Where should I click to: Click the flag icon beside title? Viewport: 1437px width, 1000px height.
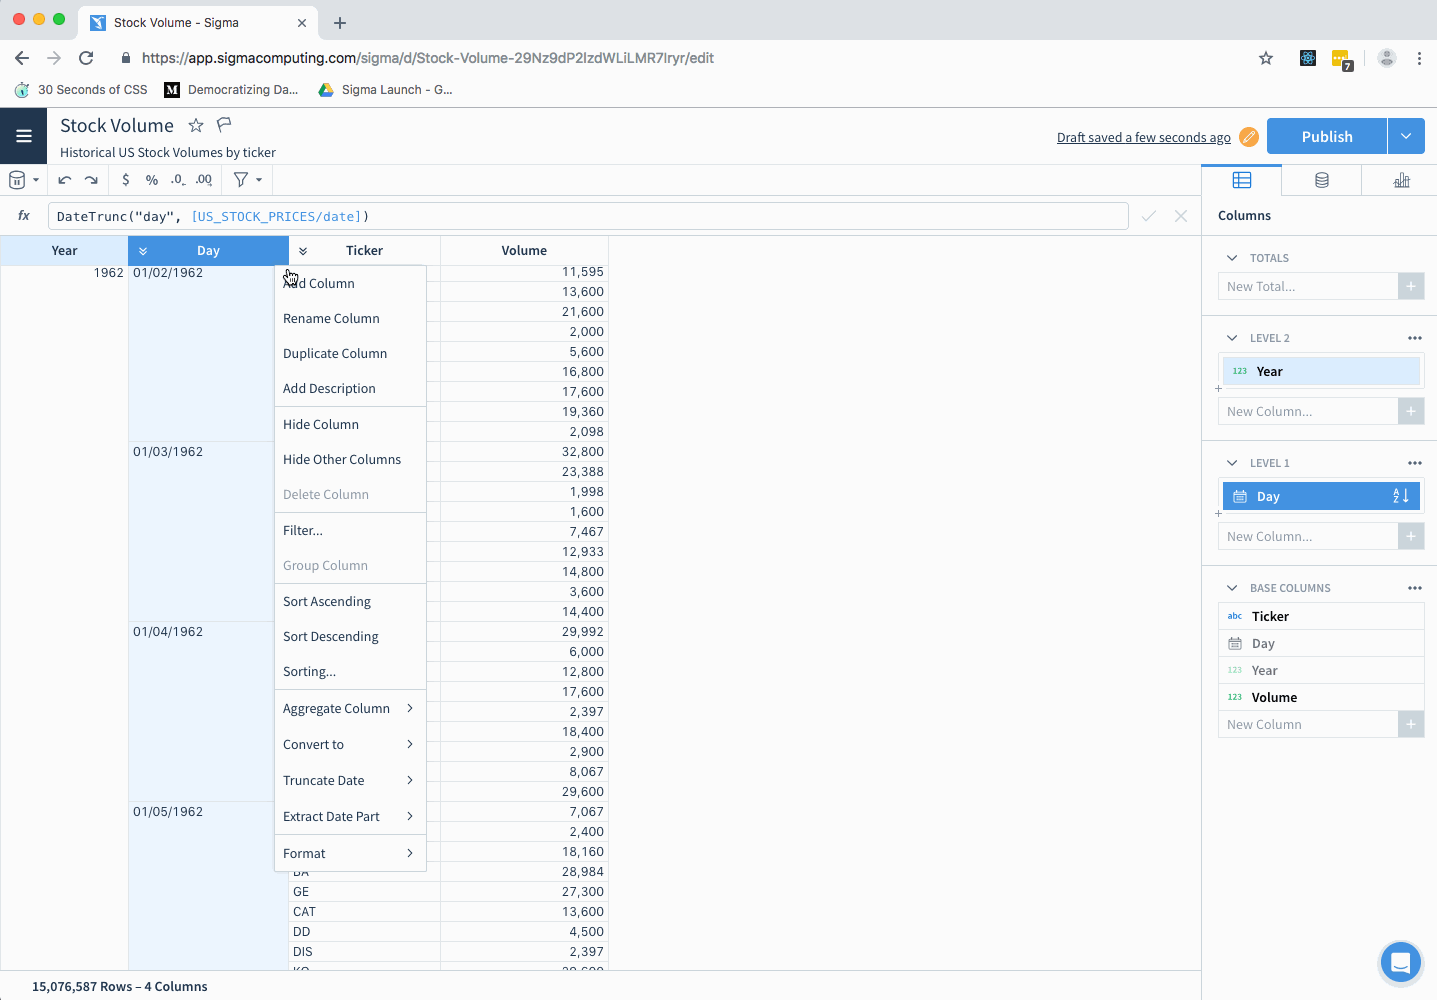224,125
